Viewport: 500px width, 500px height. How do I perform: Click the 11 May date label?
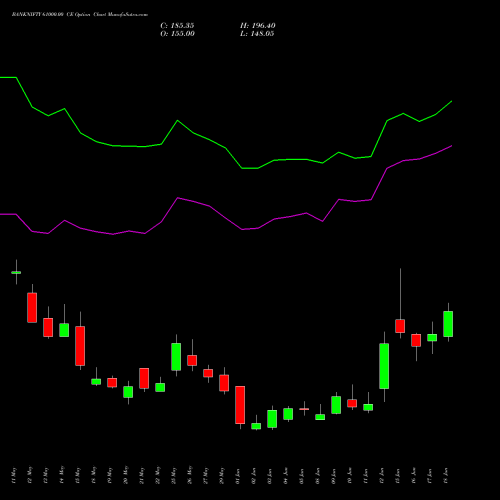pyautogui.click(x=14, y=476)
